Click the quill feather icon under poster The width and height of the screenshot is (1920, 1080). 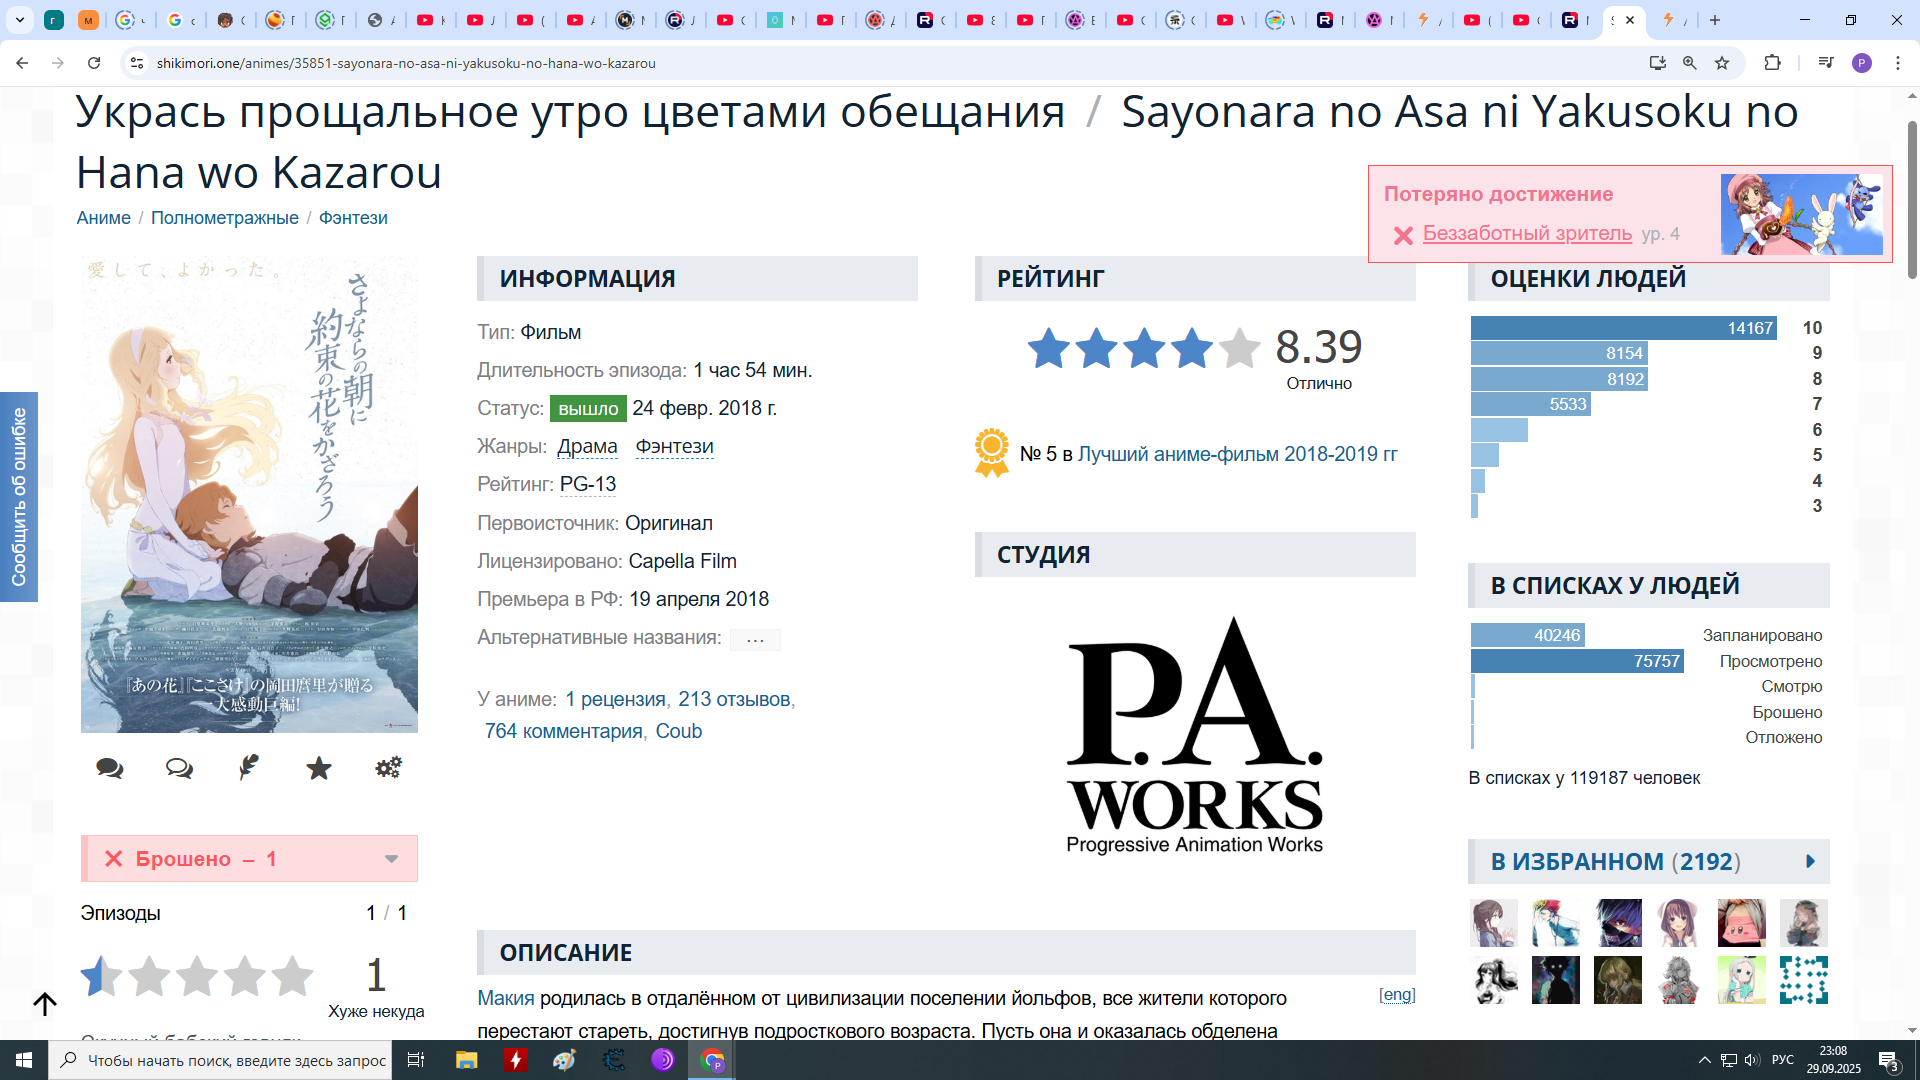tap(249, 767)
